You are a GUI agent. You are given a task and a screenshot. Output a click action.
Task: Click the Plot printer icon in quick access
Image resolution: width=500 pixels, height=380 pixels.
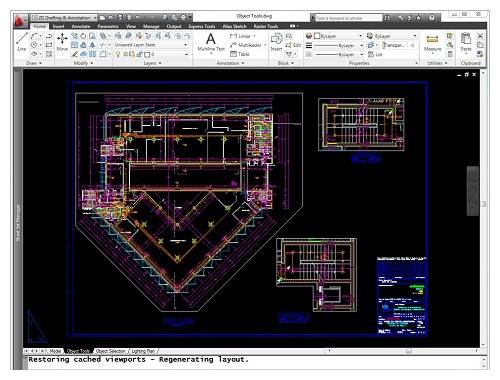(183, 17)
